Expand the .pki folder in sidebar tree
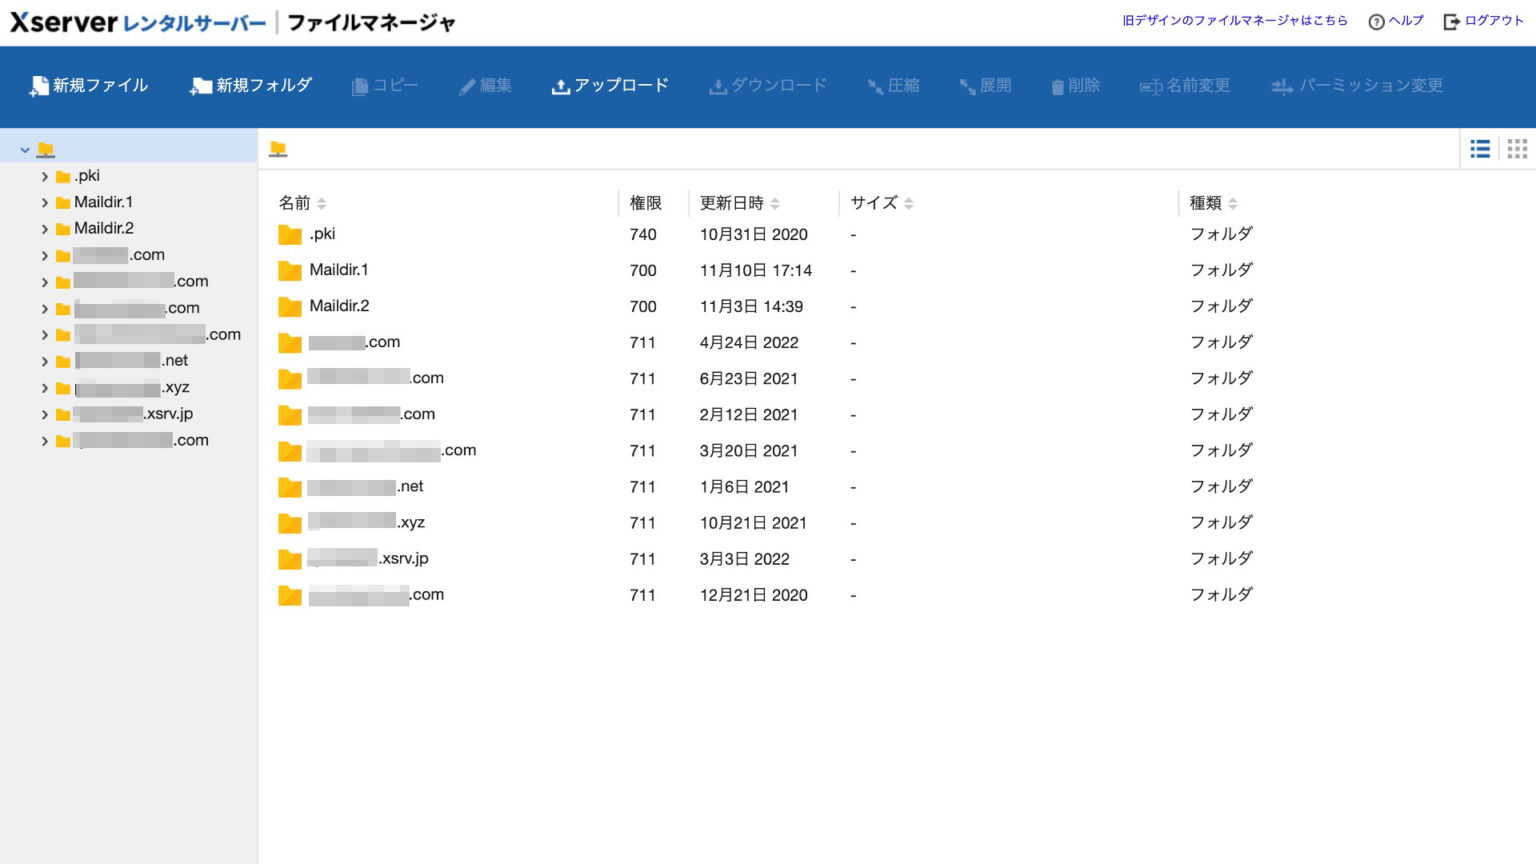Screen dimensions: 1536x864 [x=44, y=175]
